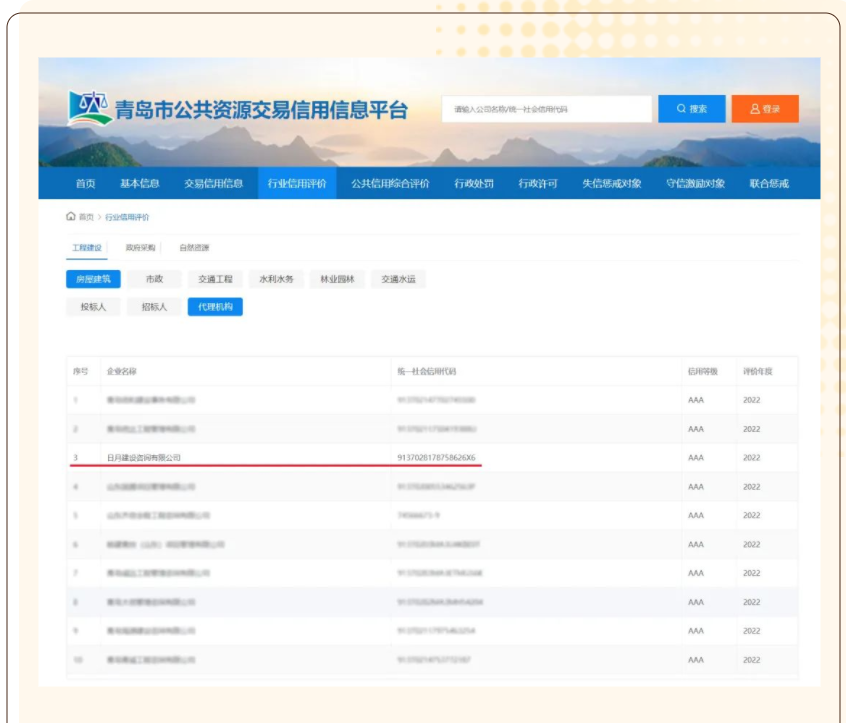The image size is (846, 723).
Task: Select the 市政 category filter
Action: [154, 280]
